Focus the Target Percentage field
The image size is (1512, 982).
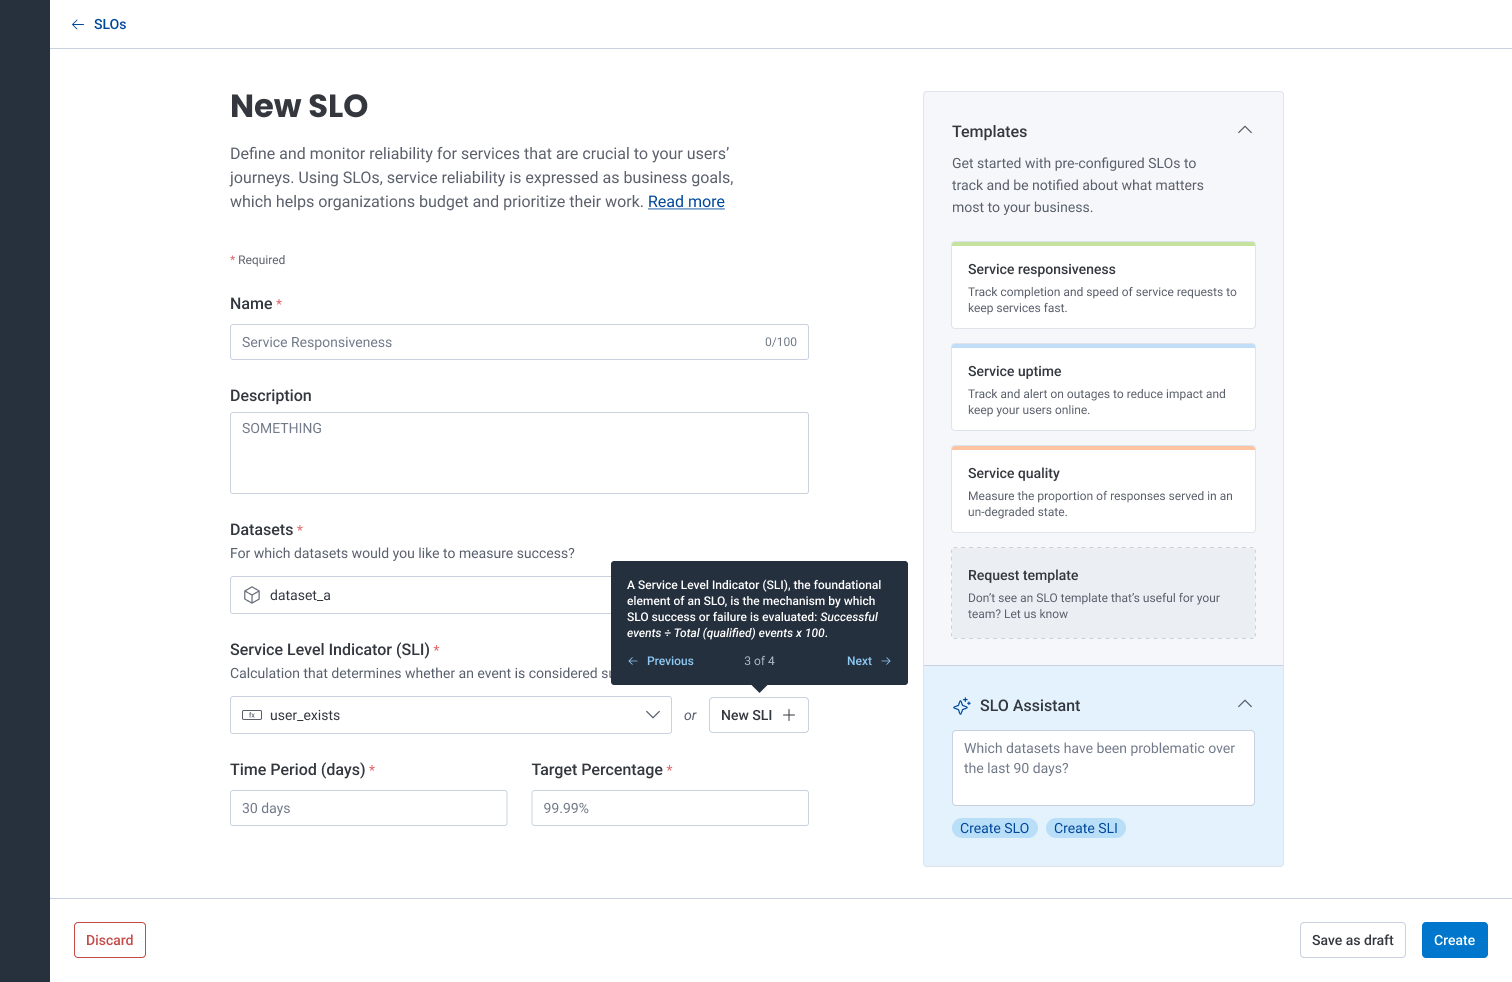pyautogui.click(x=670, y=808)
